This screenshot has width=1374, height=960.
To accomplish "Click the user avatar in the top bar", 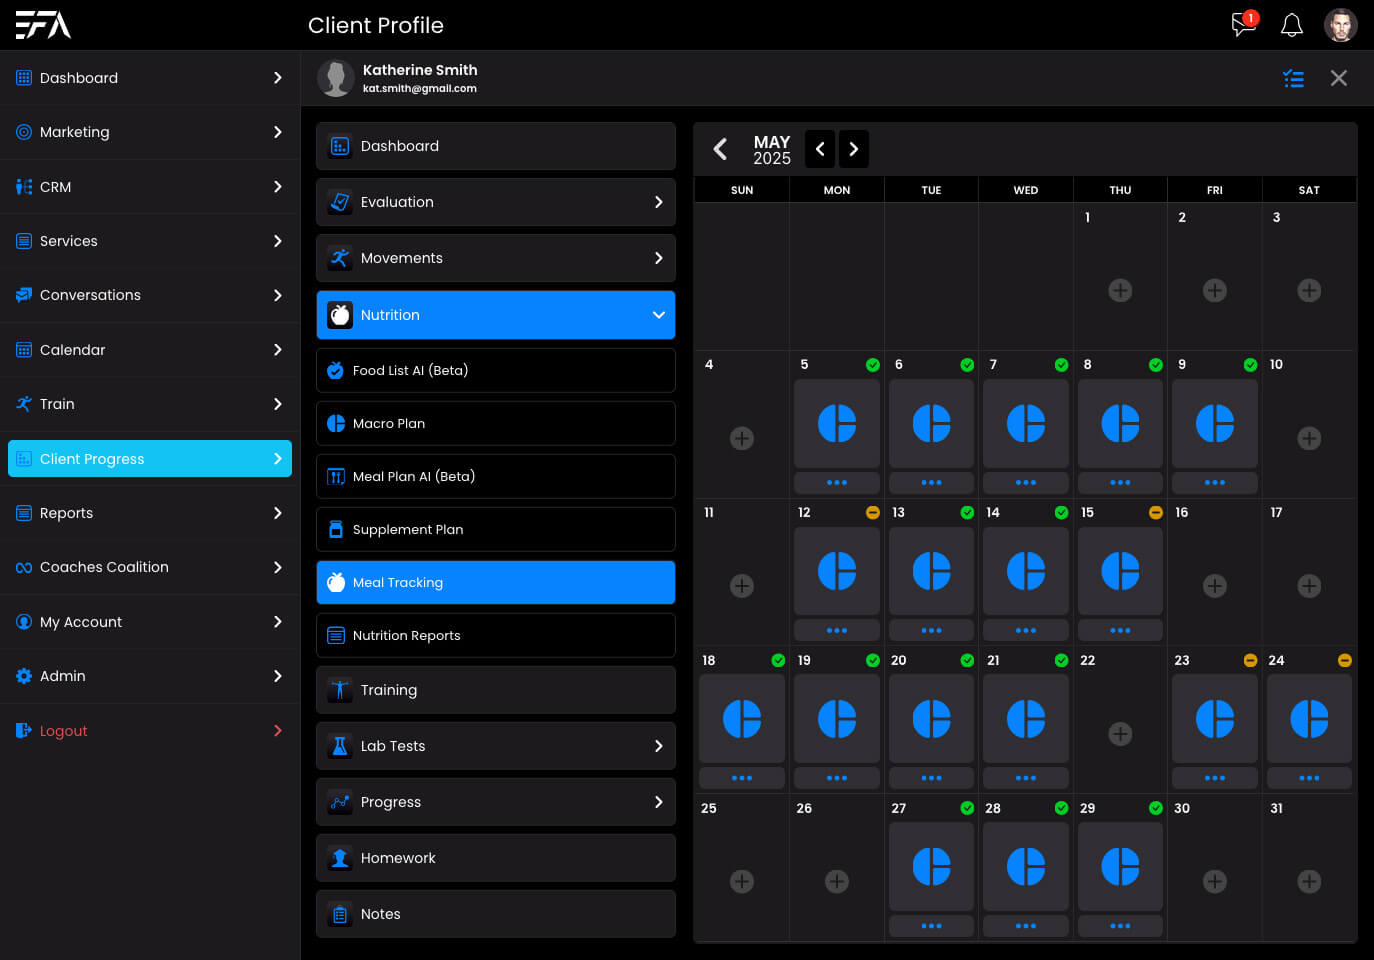I will pos(1340,25).
